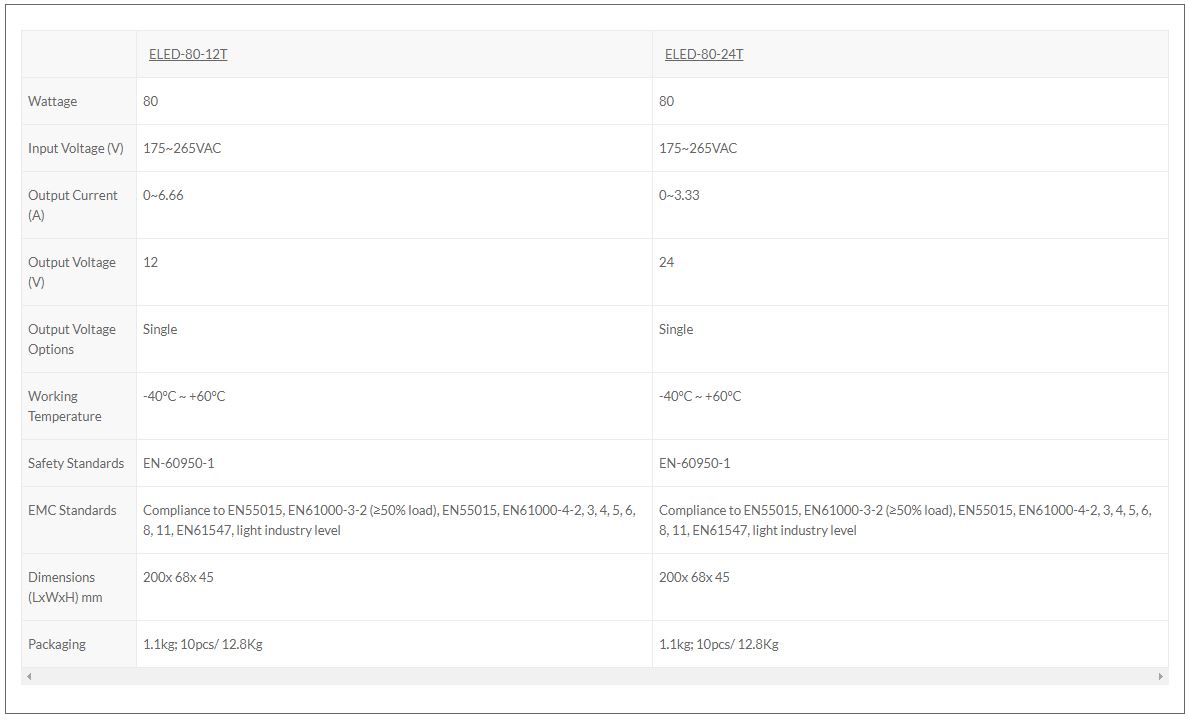
Task: Click the right arrow of horizontal scrollbar
Action: pyautogui.click(x=1161, y=677)
